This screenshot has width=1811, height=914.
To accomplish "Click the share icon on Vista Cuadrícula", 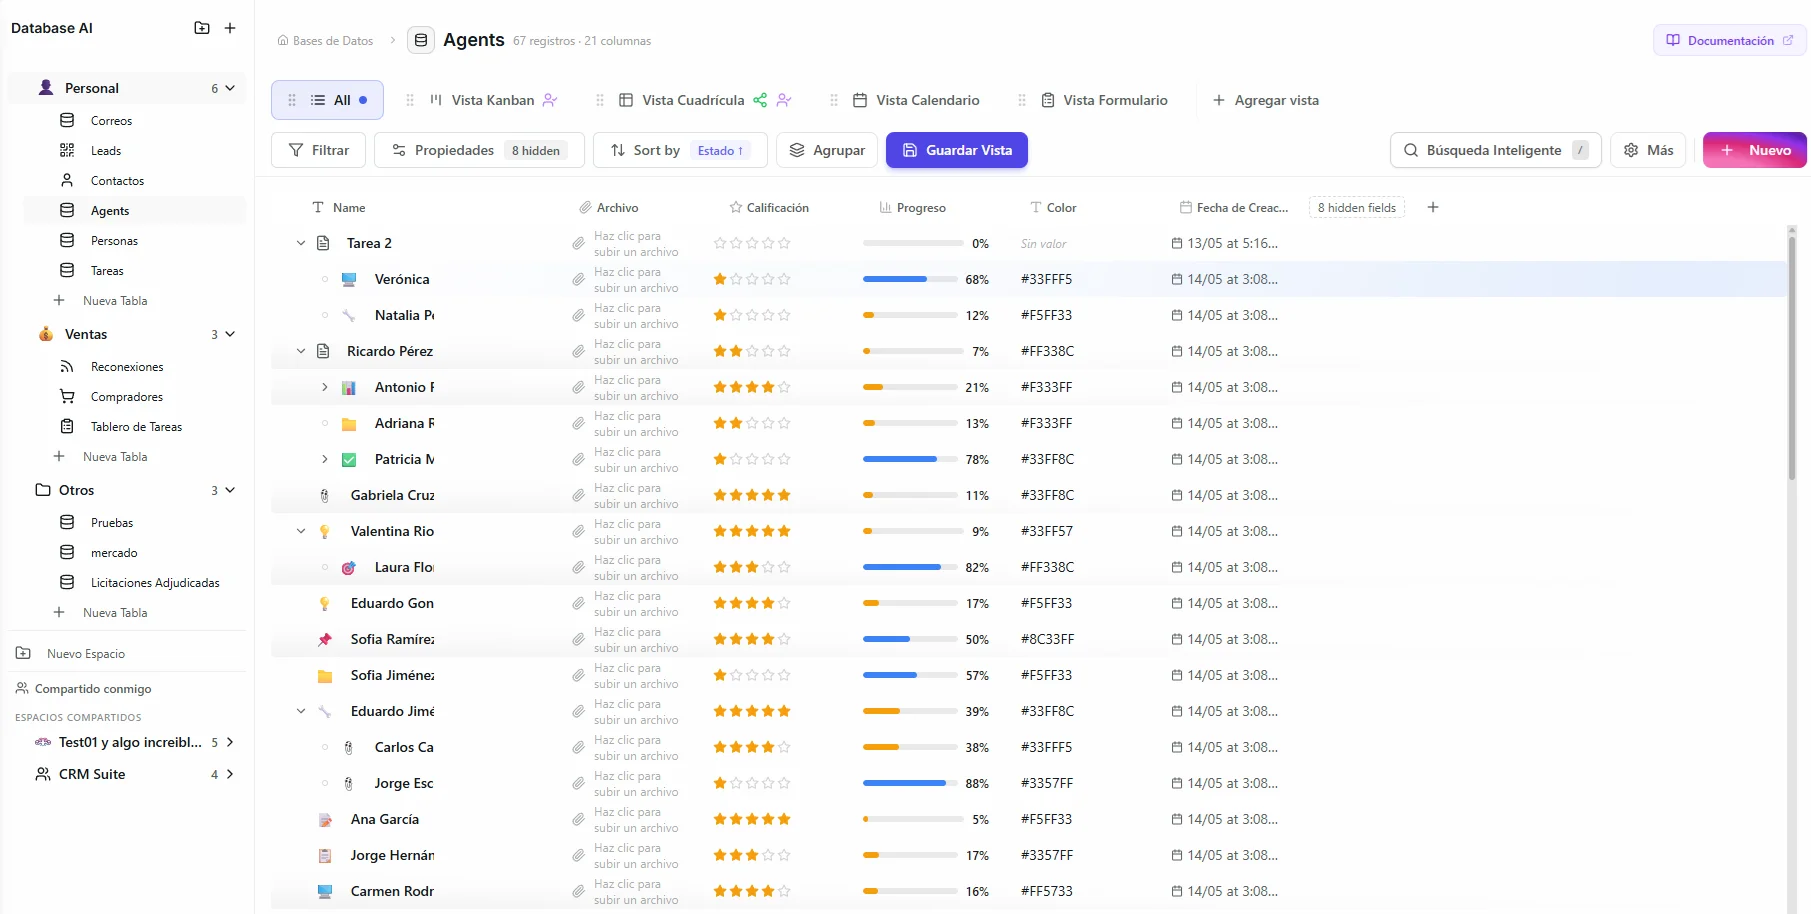I will tap(760, 100).
